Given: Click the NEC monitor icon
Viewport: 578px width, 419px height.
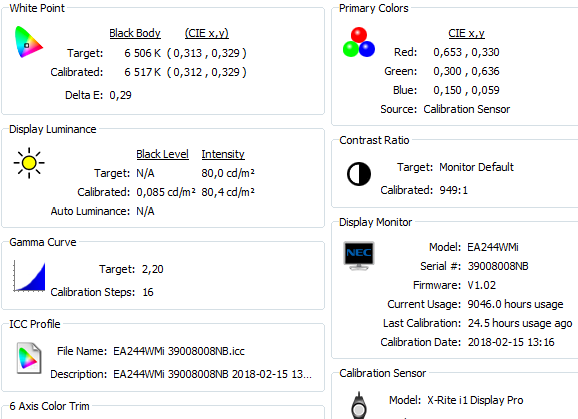Looking at the screenshot, I should (x=359, y=255).
